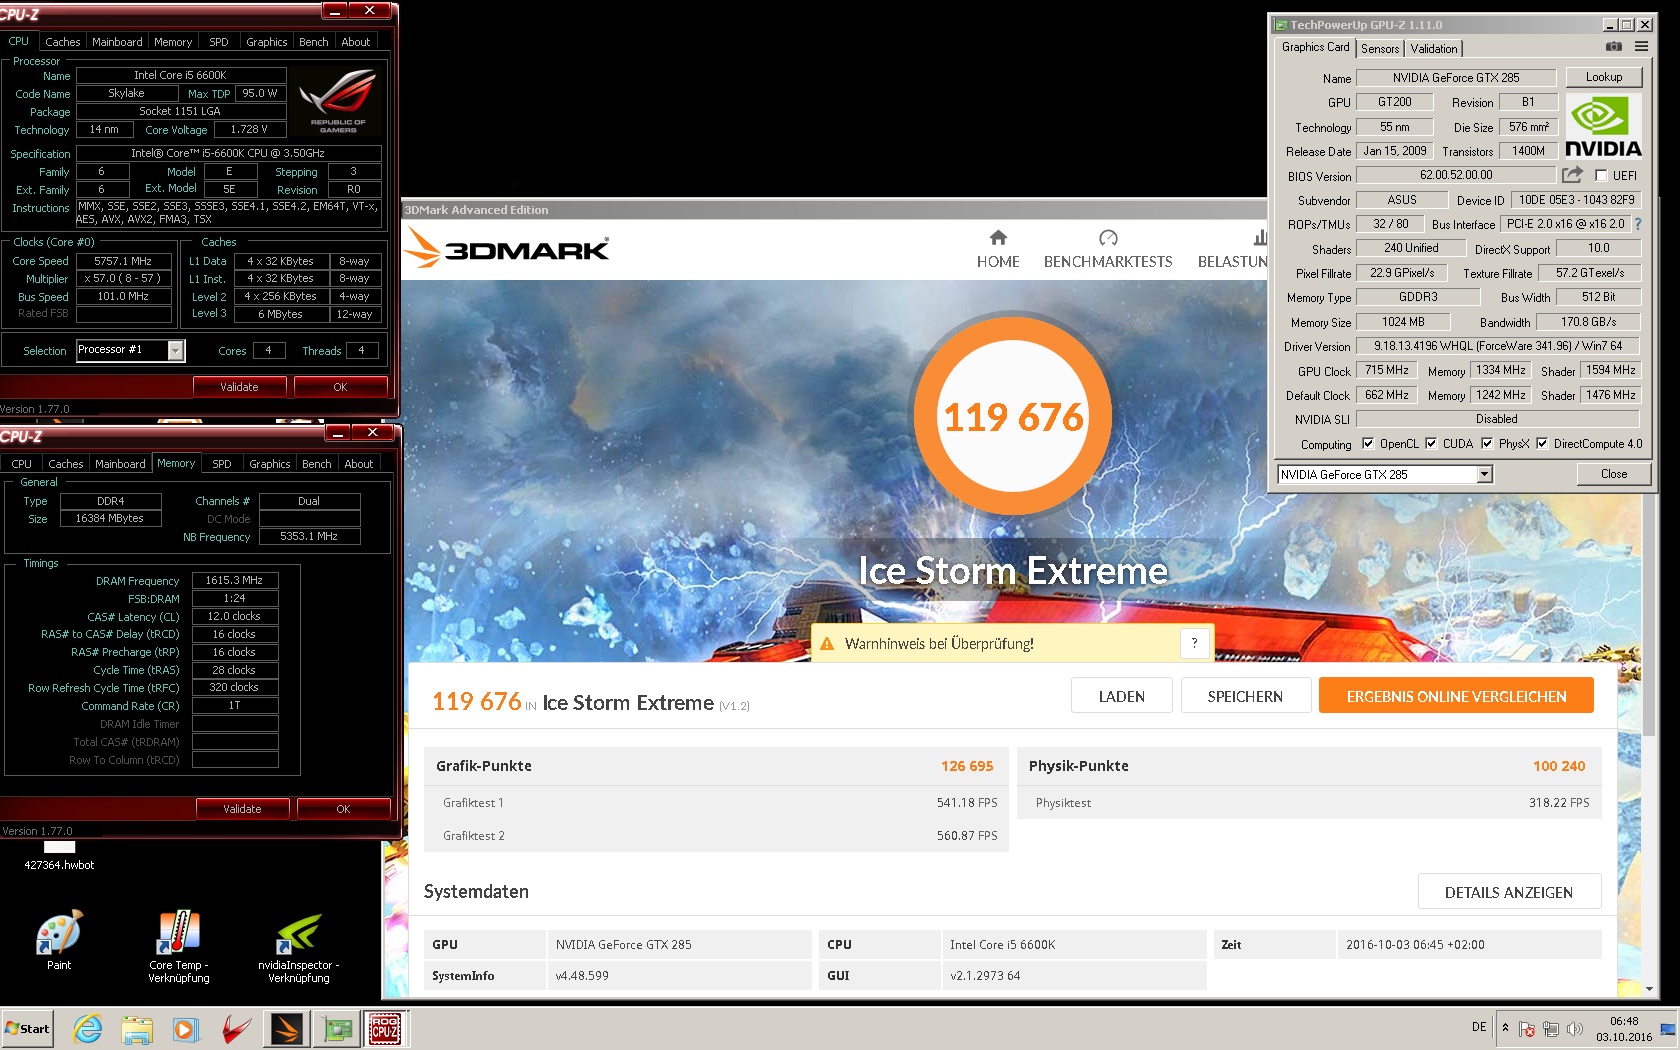Click the DE language indicator in taskbar
The image size is (1680, 1050).
(x=1479, y=1027)
